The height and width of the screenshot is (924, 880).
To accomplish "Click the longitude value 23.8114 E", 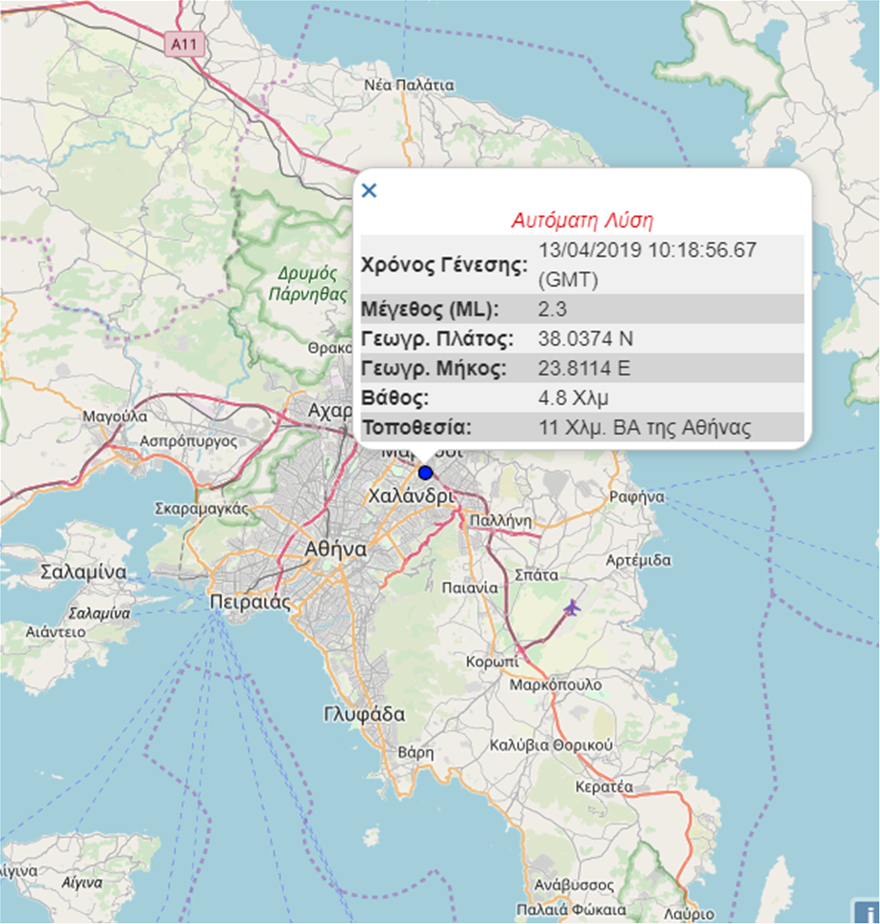I will pyautogui.click(x=584, y=368).
